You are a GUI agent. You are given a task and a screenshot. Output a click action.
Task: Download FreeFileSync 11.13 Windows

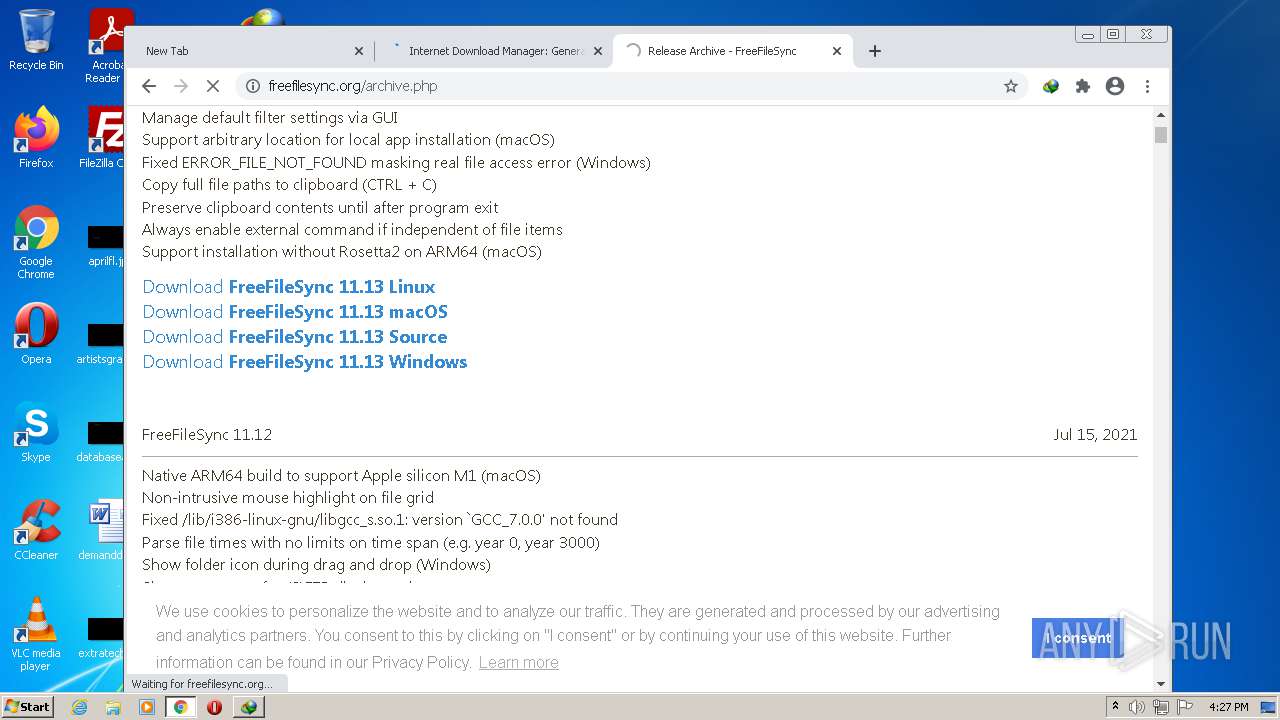tap(304, 362)
